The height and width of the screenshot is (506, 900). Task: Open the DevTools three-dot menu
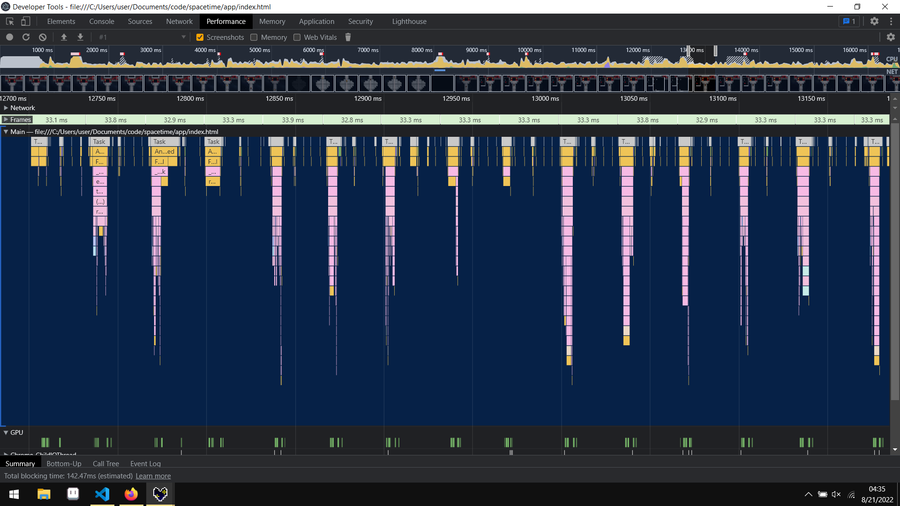(891, 21)
